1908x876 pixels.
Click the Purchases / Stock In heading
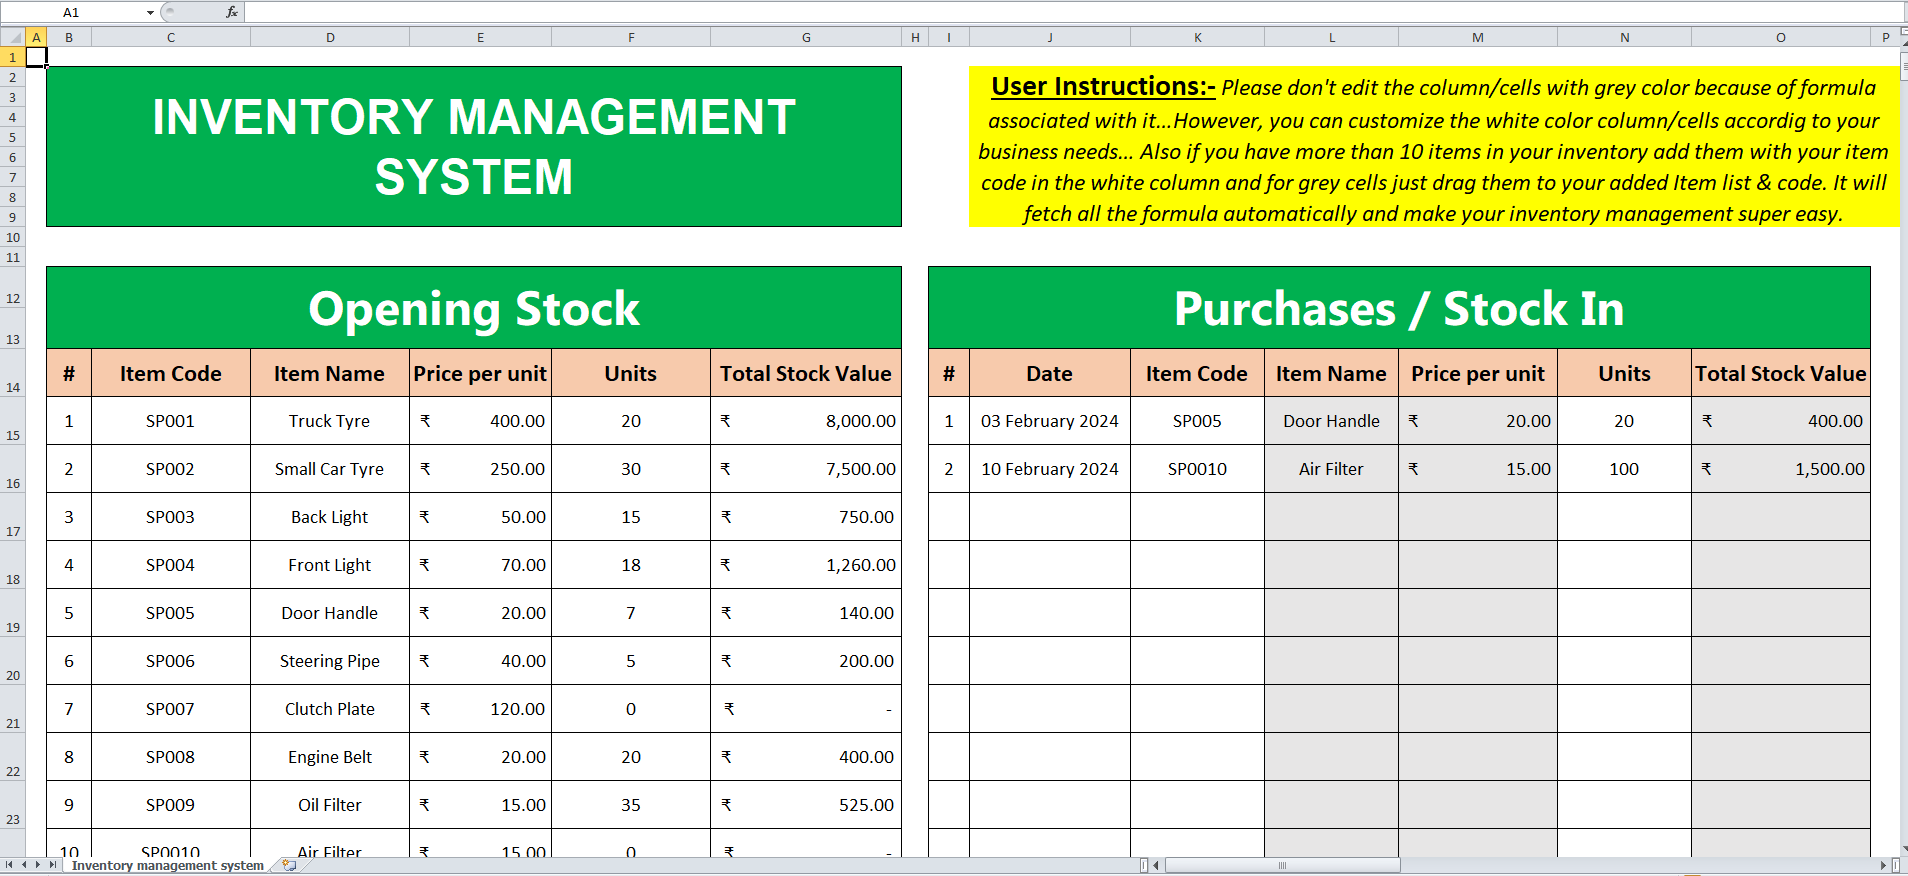(1399, 308)
